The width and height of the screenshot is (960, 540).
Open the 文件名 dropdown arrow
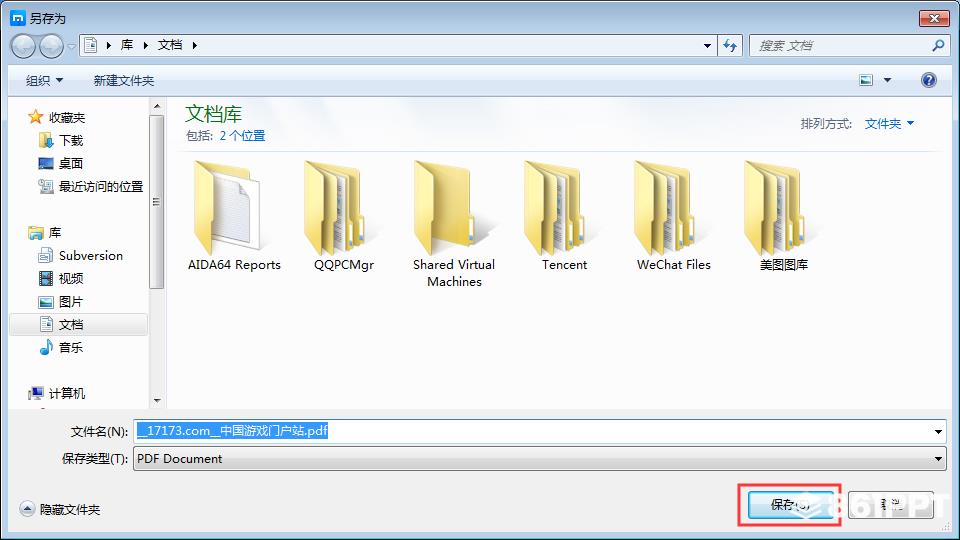[x=938, y=432]
